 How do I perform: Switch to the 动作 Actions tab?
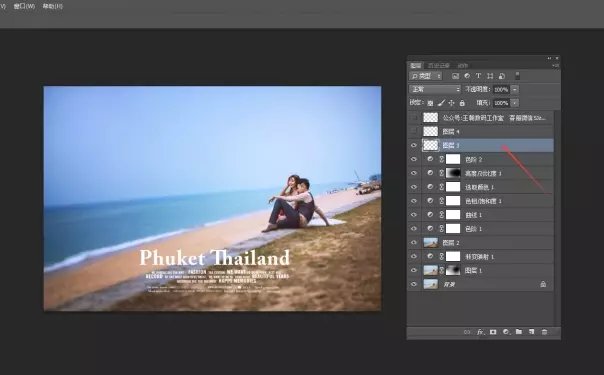pos(463,65)
